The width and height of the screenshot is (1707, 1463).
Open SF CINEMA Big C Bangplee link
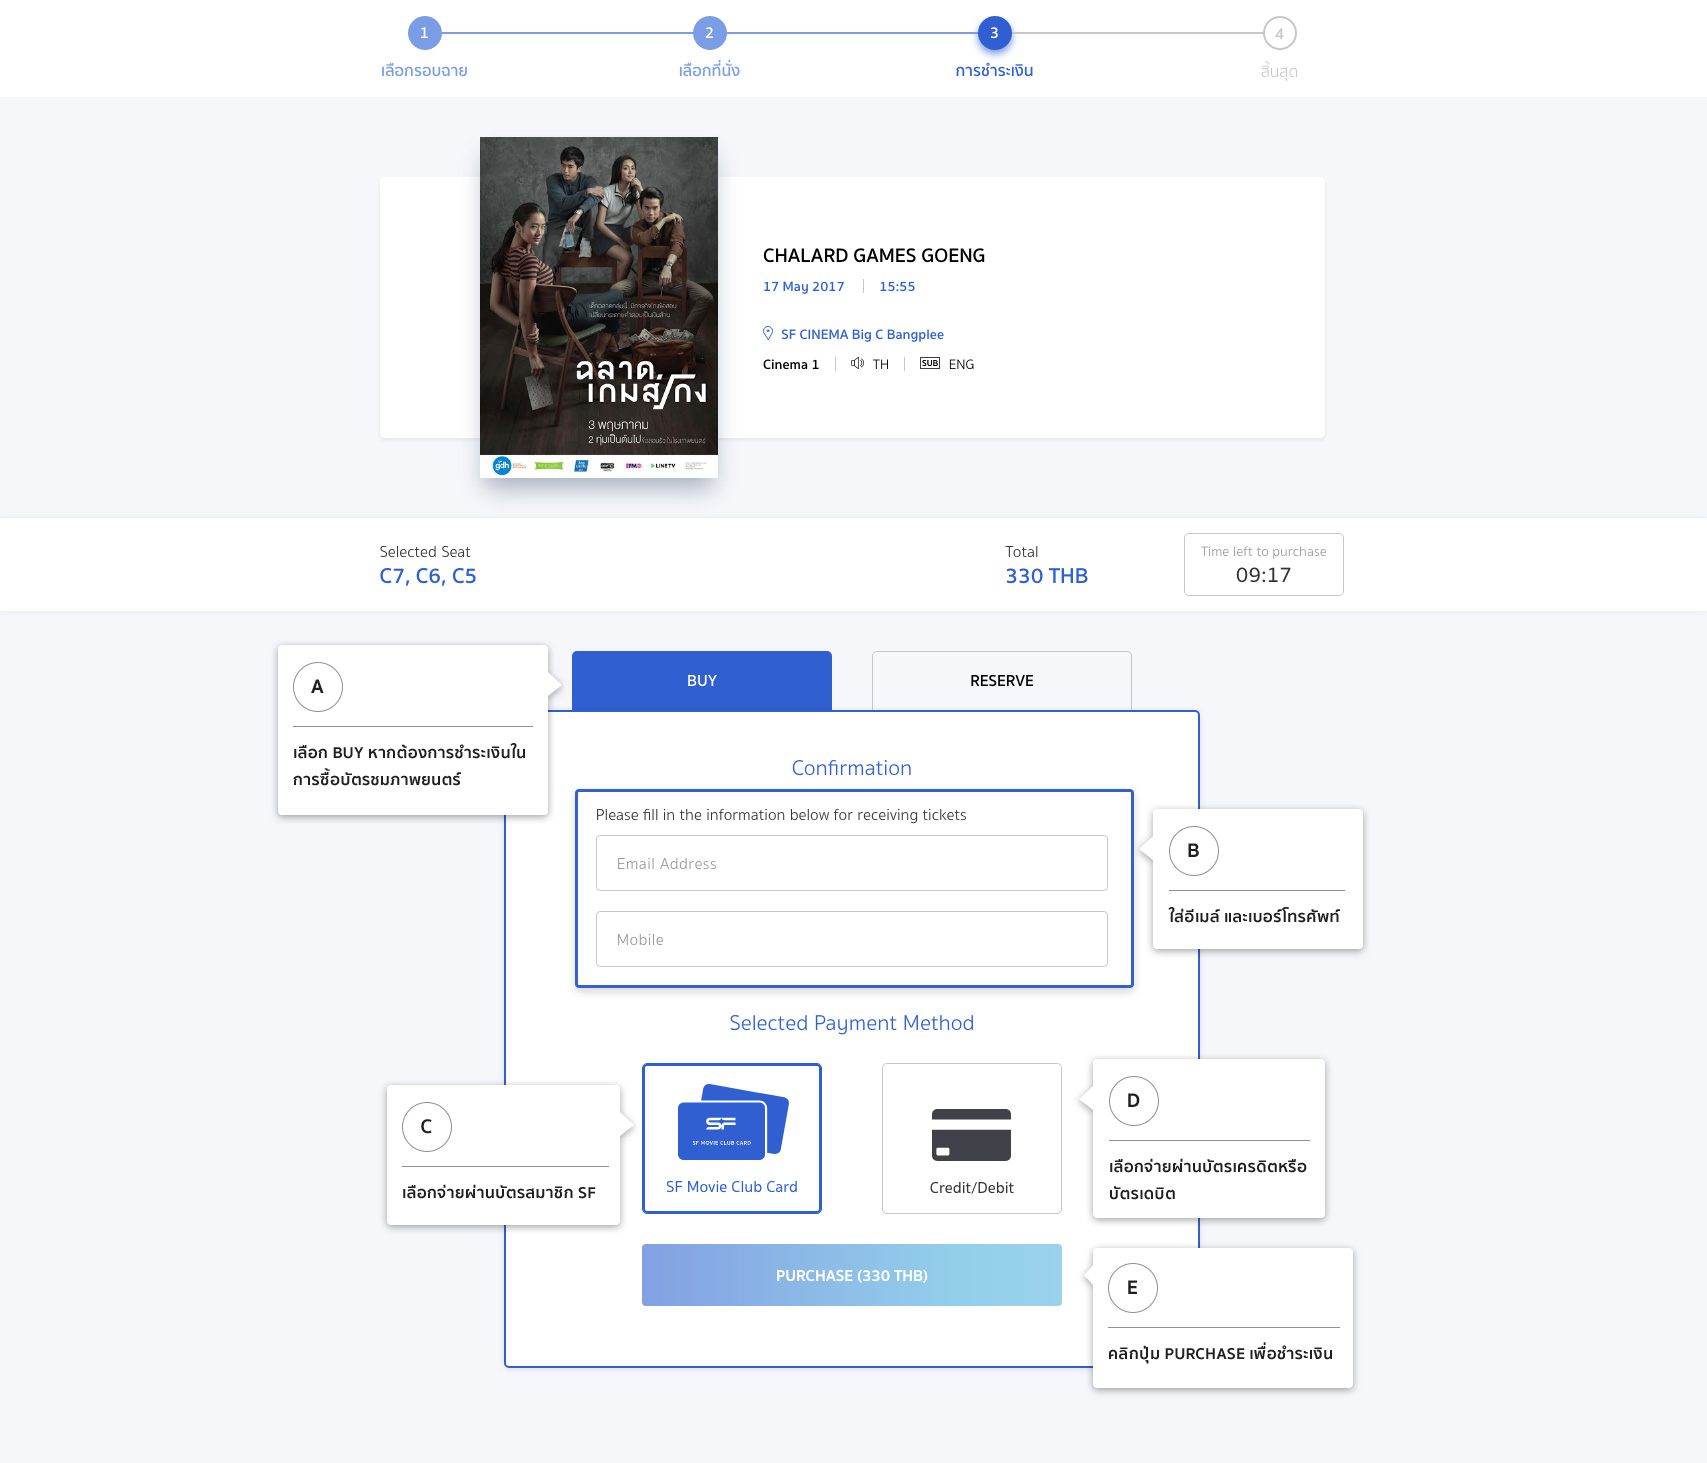[x=862, y=334]
